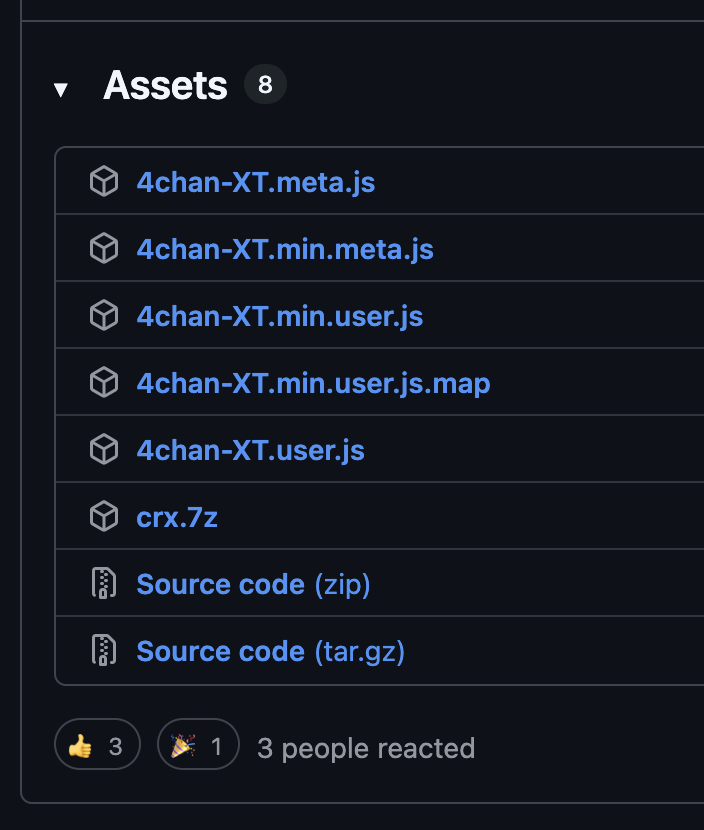The image size is (704, 830).
Task: Open 4chan-XT.min.user.js link
Action: pyautogui.click(x=280, y=316)
